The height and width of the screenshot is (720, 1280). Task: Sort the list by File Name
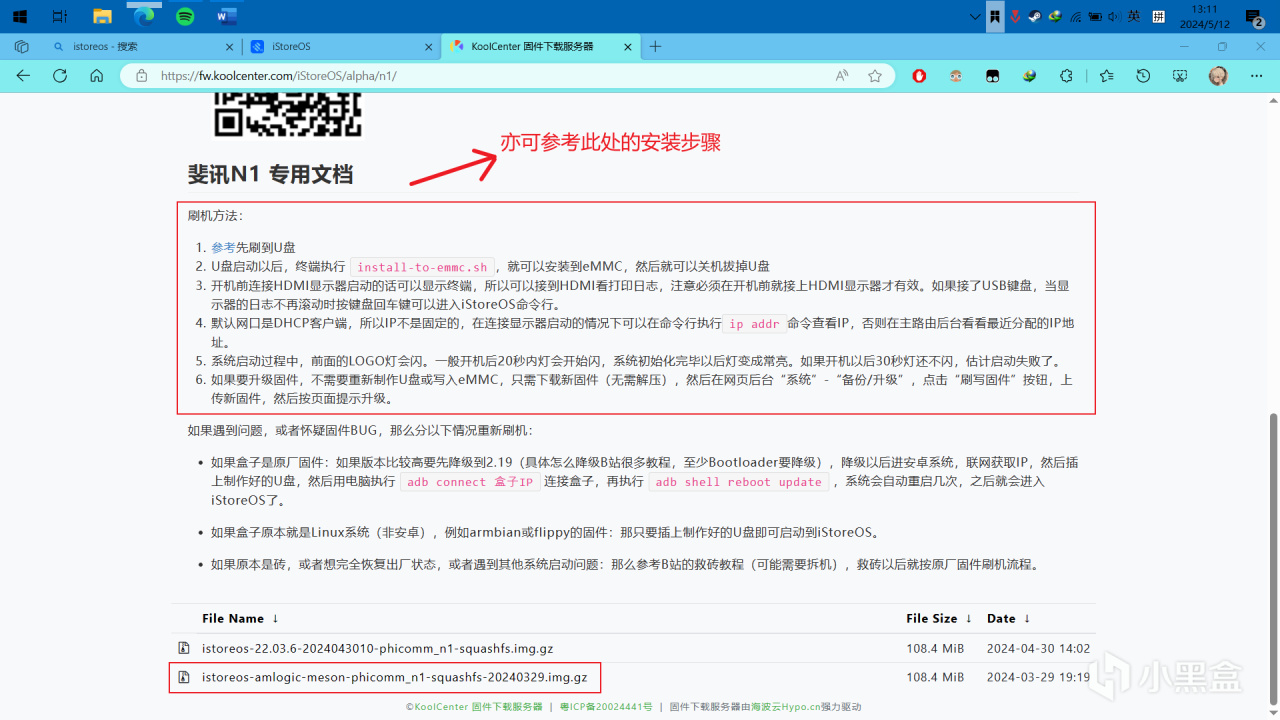[241, 619]
